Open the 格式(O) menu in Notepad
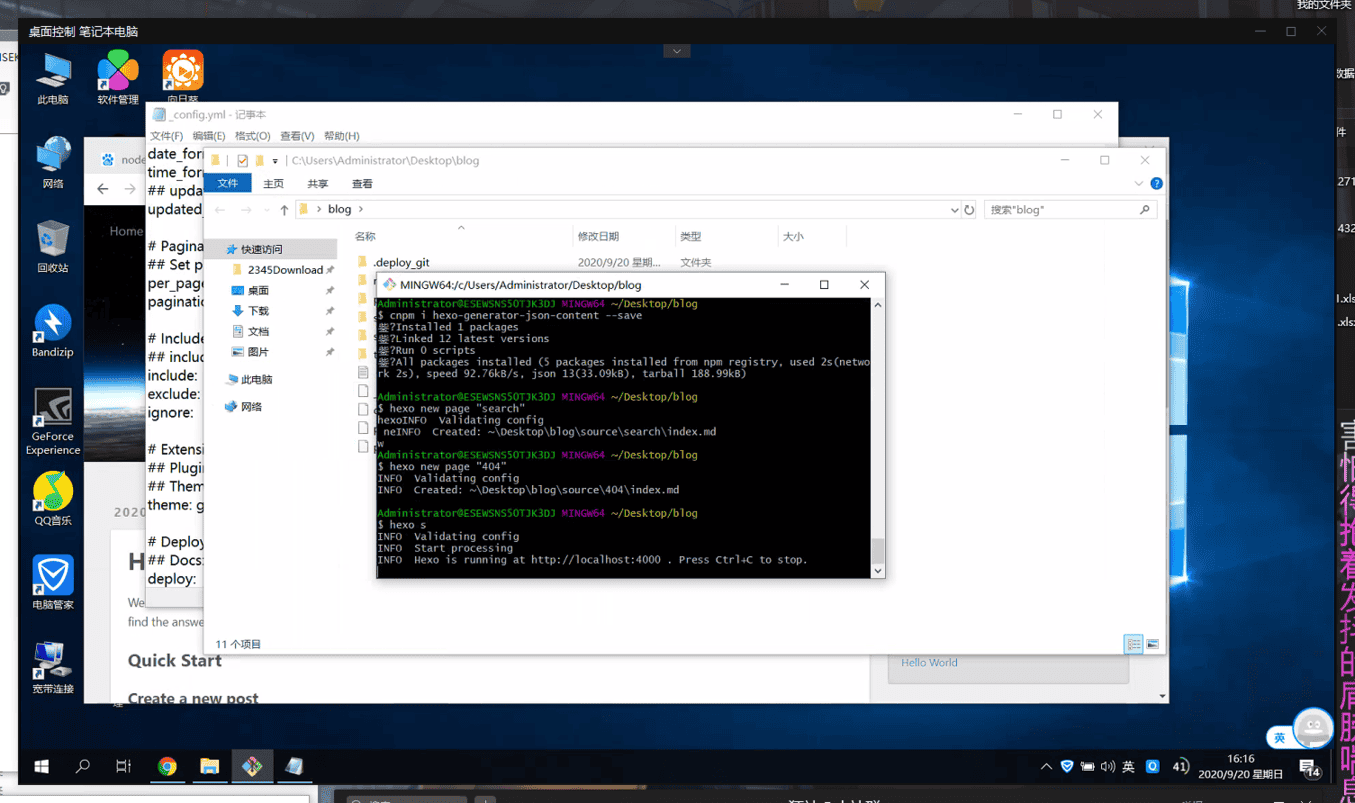Screen dimensions: 1355x803 click(252, 136)
